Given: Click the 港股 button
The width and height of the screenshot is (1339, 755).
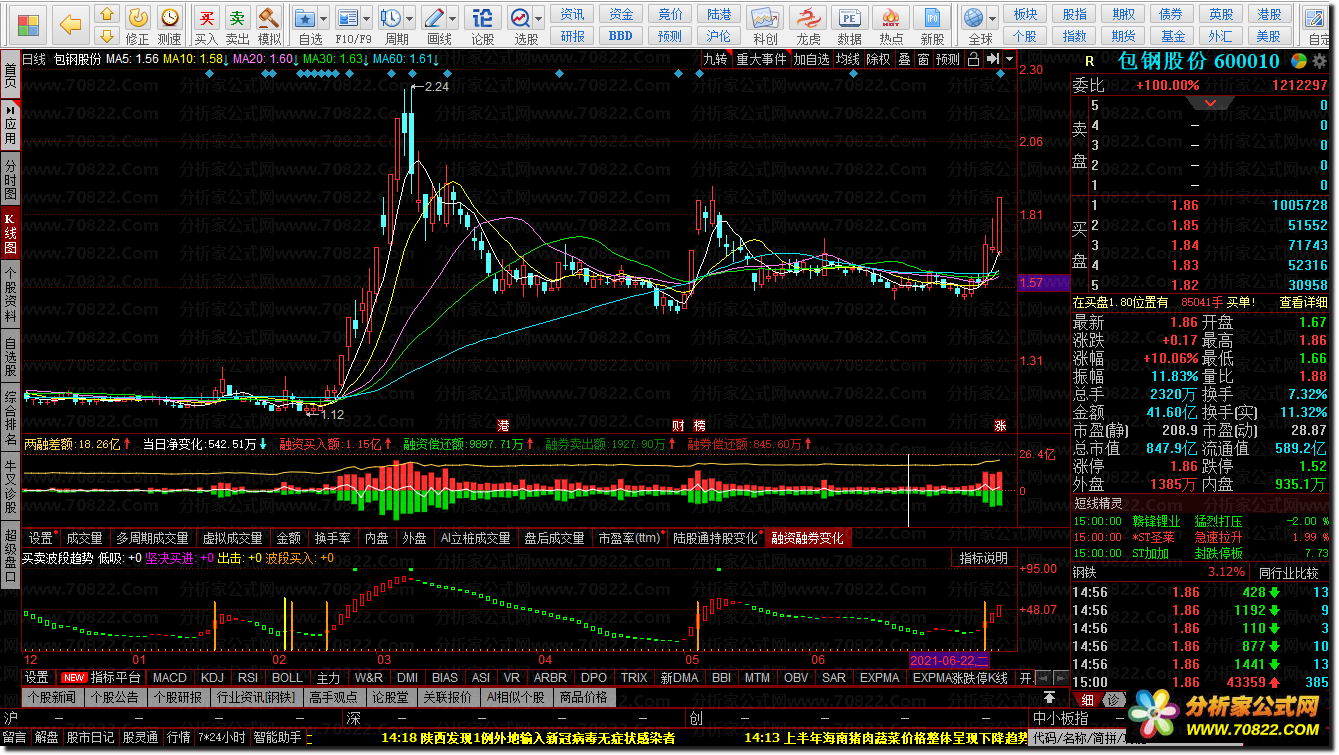Looking at the screenshot, I should pyautogui.click(x=1269, y=14).
